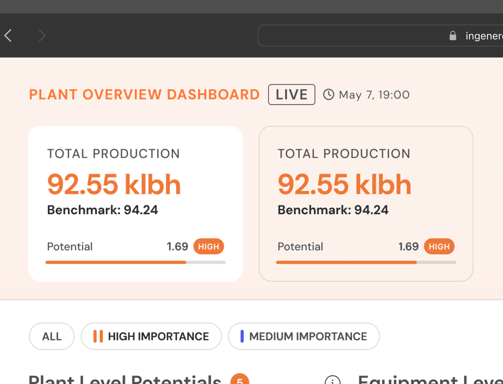Click the orange 5 badge by Plant Level Potentials
The height and width of the screenshot is (384, 503).
[240, 379]
